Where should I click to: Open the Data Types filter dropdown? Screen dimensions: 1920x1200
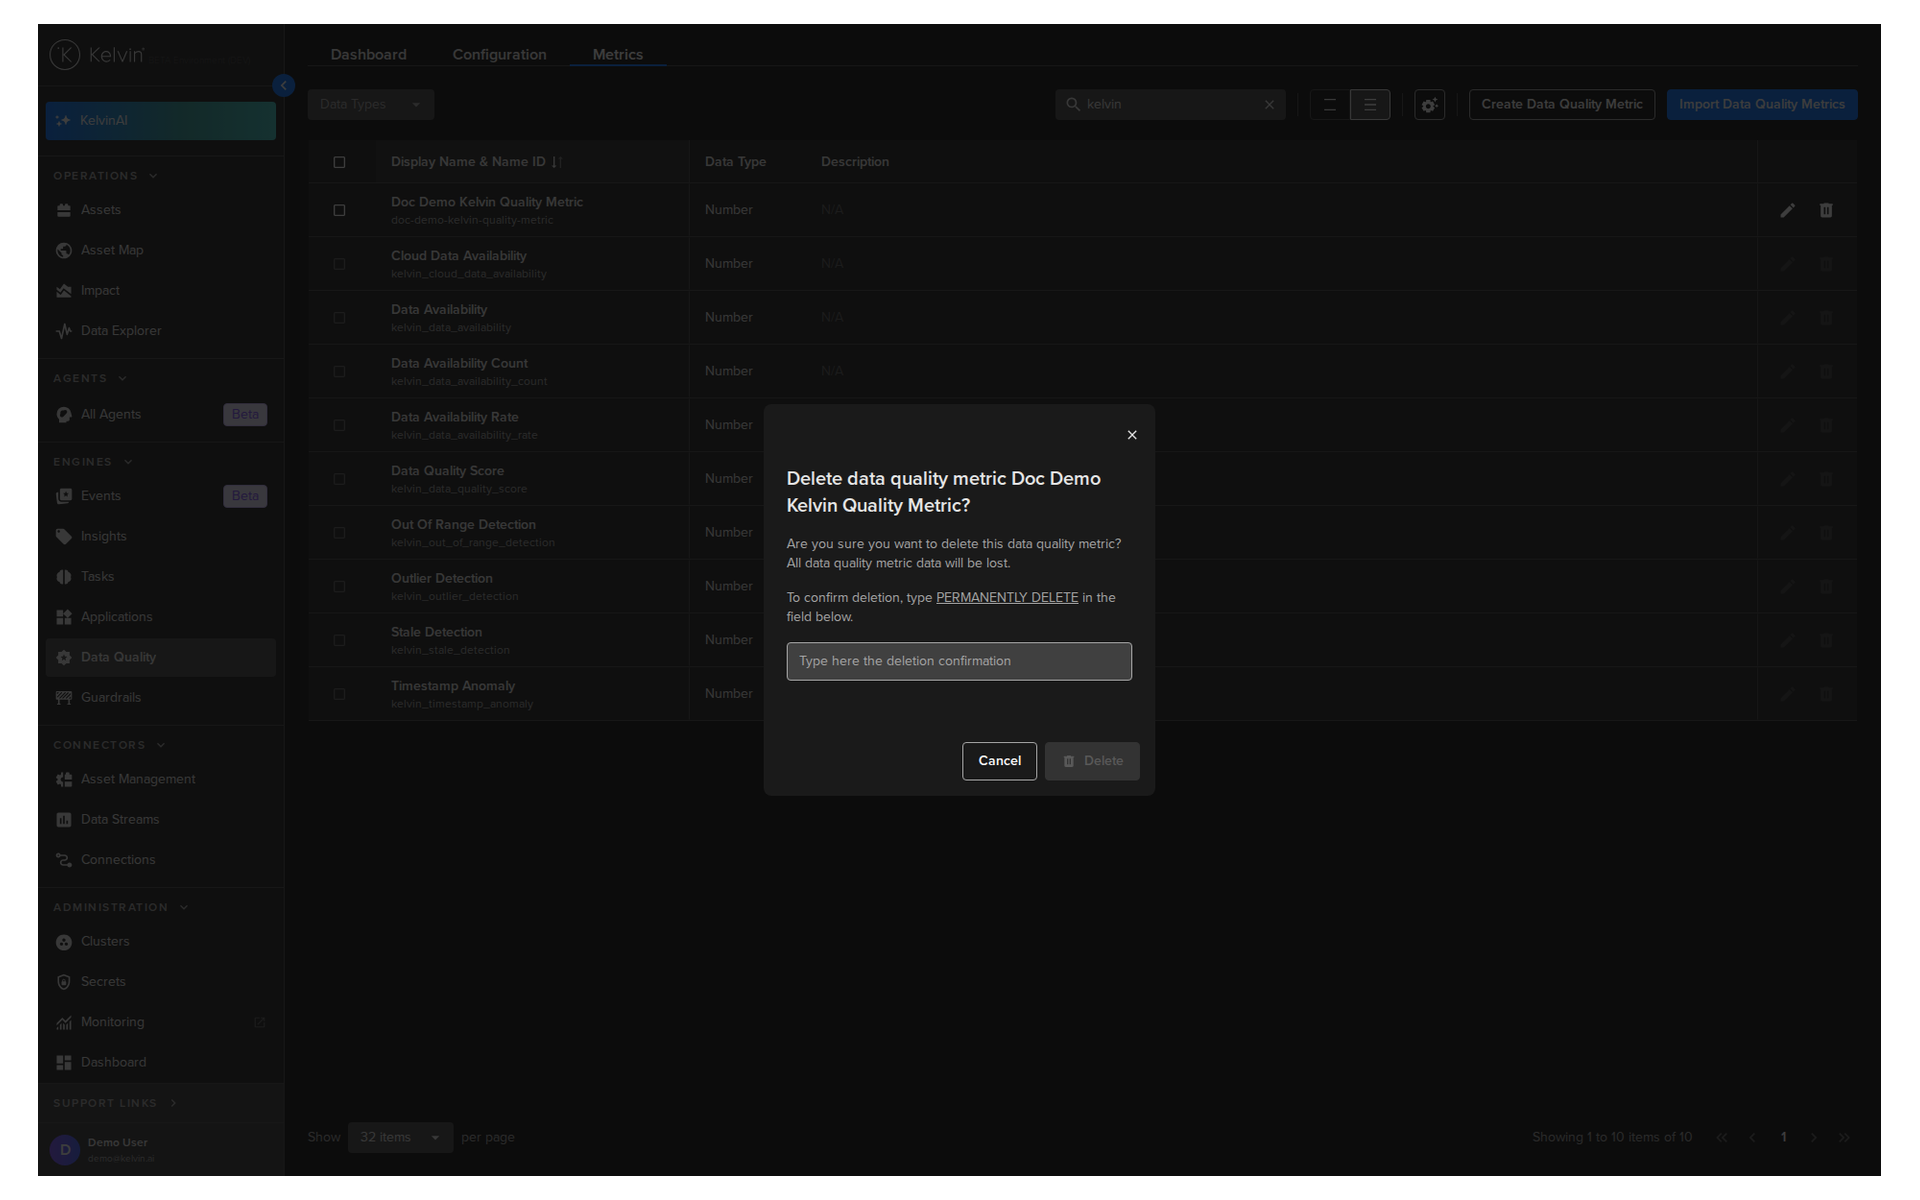(370, 104)
